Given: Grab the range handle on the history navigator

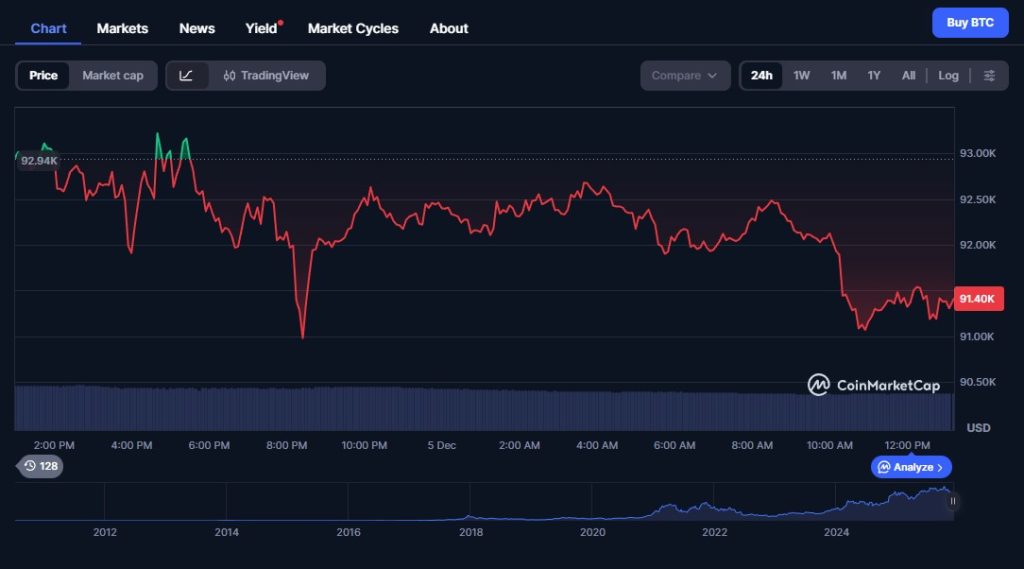Looking at the screenshot, I should (953, 501).
